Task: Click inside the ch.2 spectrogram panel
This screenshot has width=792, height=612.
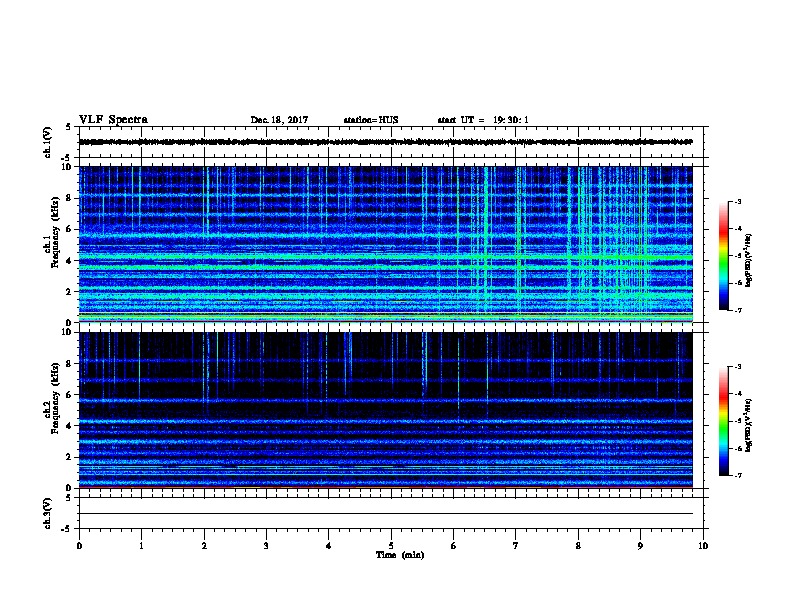Action: pyautogui.click(x=386, y=410)
